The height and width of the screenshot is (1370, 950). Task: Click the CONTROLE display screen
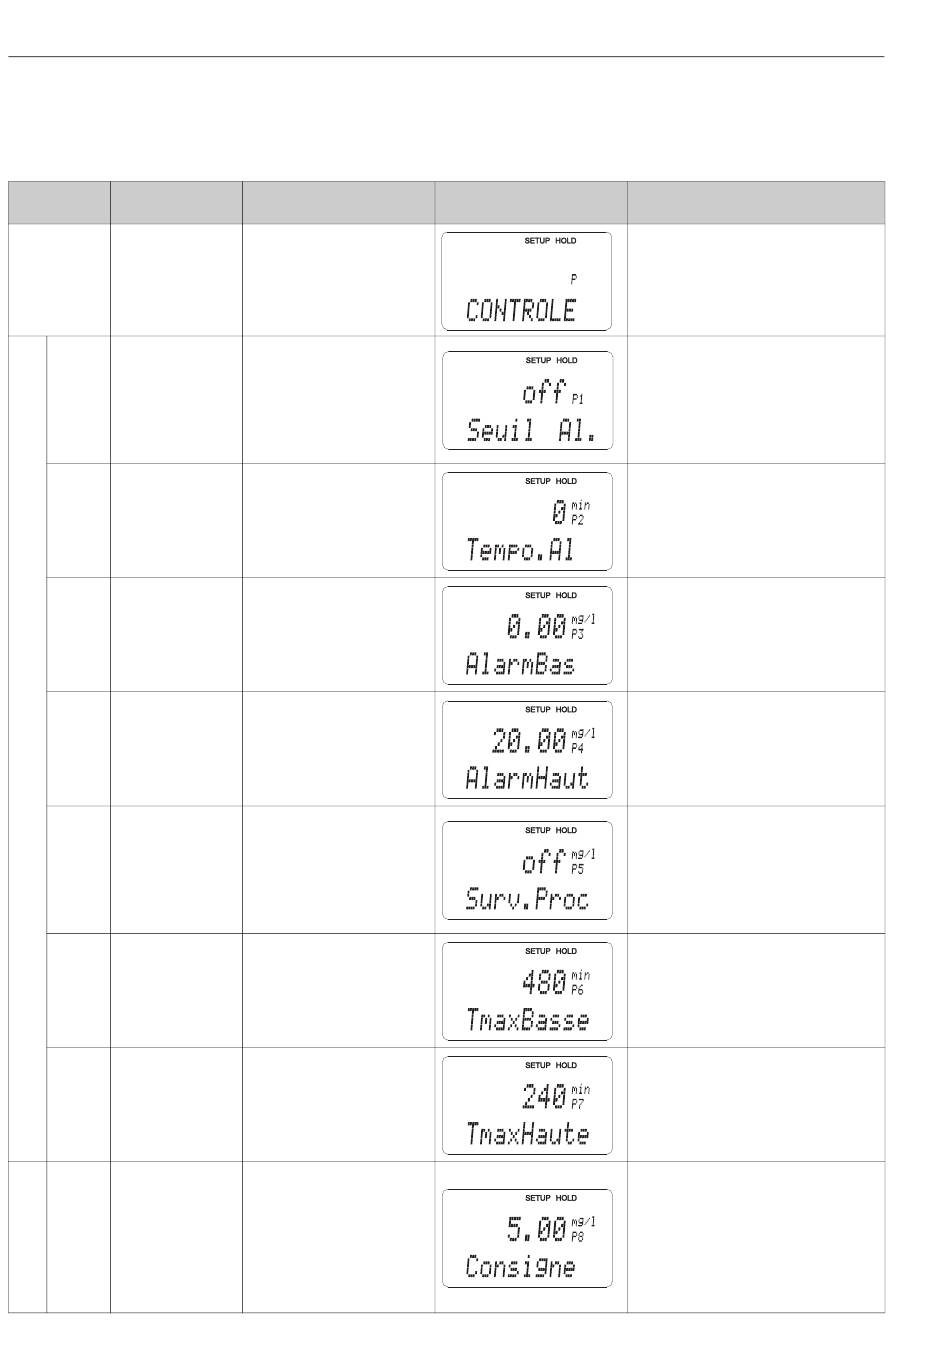coord(527,281)
